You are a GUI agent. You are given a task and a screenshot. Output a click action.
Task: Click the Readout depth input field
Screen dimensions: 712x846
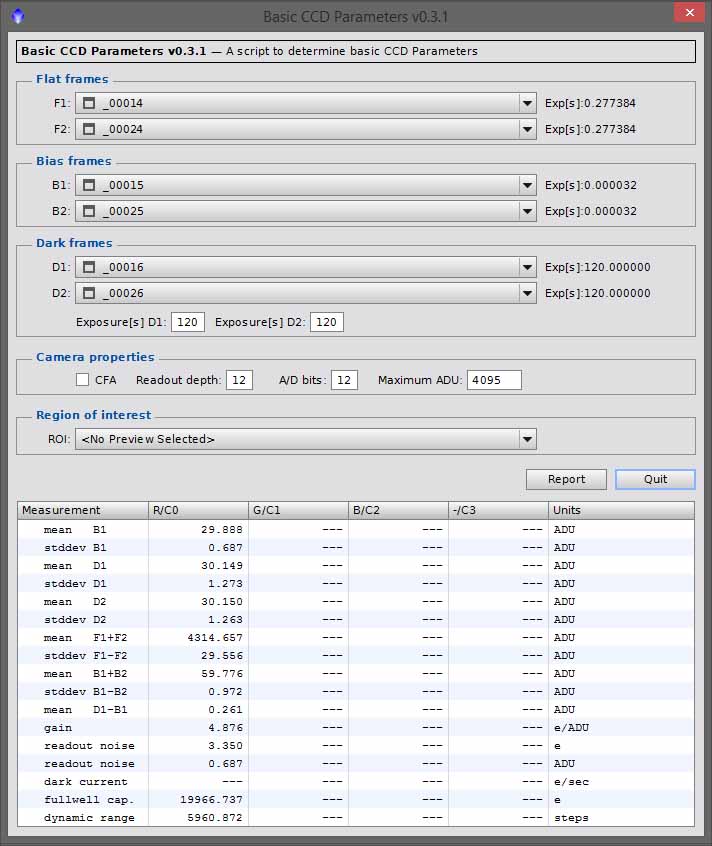click(x=238, y=380)
